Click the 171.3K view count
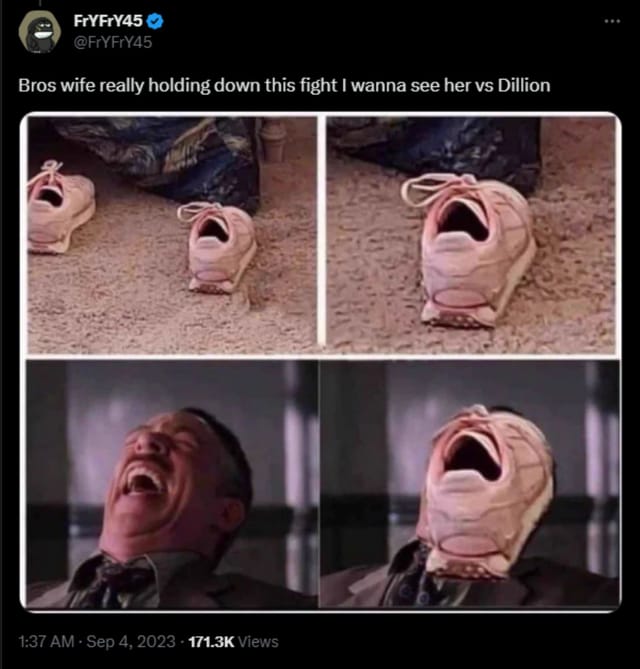 tap(211, 642)
